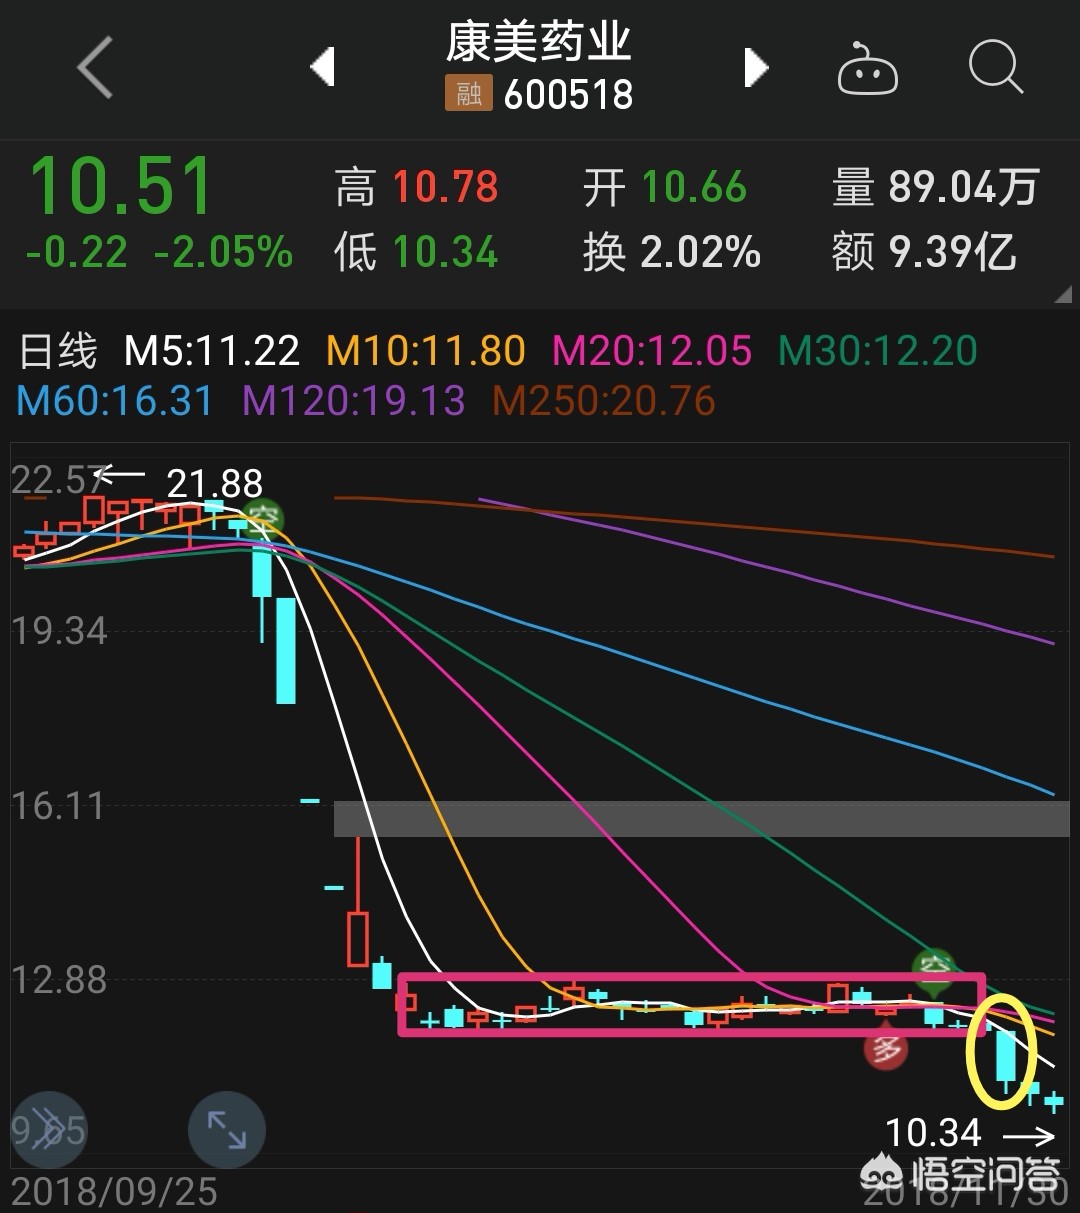The image size is (1080, 1213).
Task: Tap the gray gap band on chart
Action: [700, 818]
